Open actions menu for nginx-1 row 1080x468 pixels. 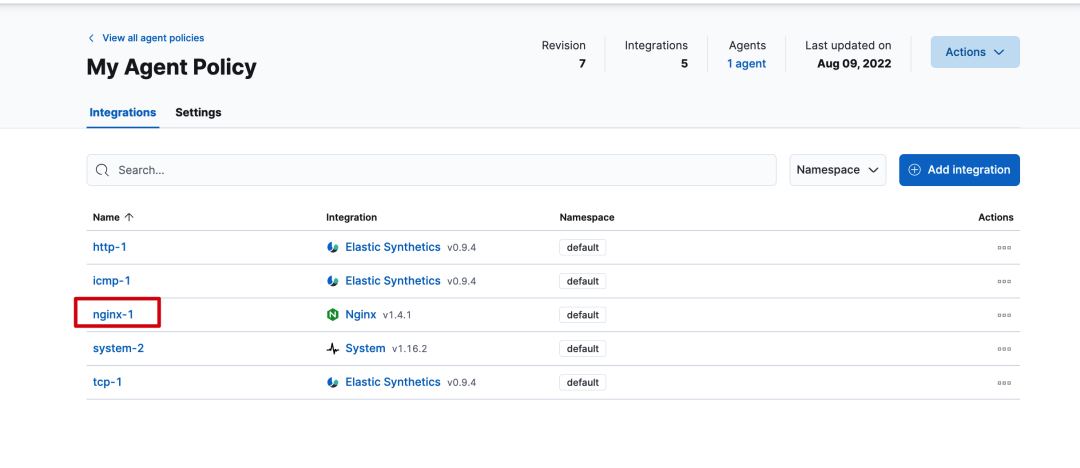pyautogui.click(x=1004, y=315)
